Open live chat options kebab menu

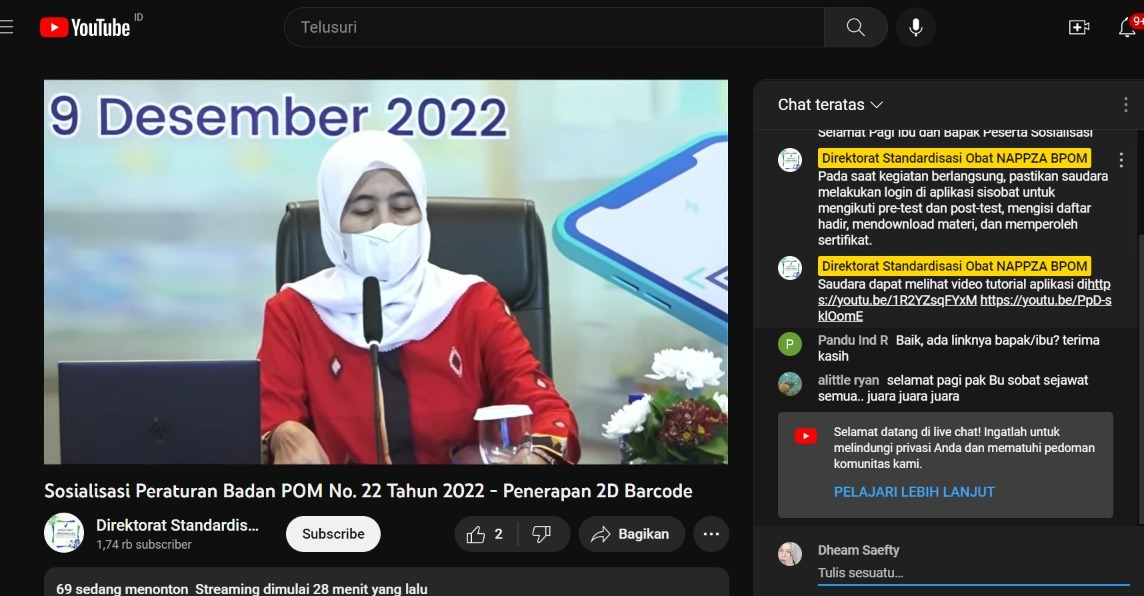pos(1126,105)
